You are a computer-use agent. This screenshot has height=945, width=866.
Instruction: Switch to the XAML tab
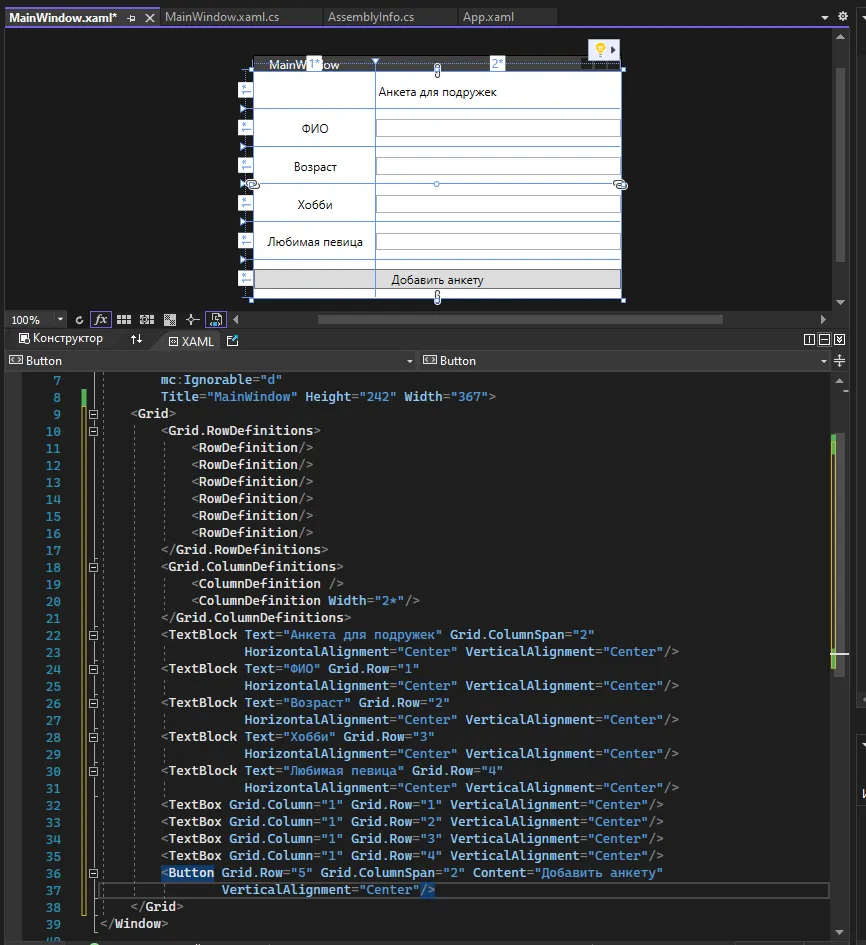[191, 341]
